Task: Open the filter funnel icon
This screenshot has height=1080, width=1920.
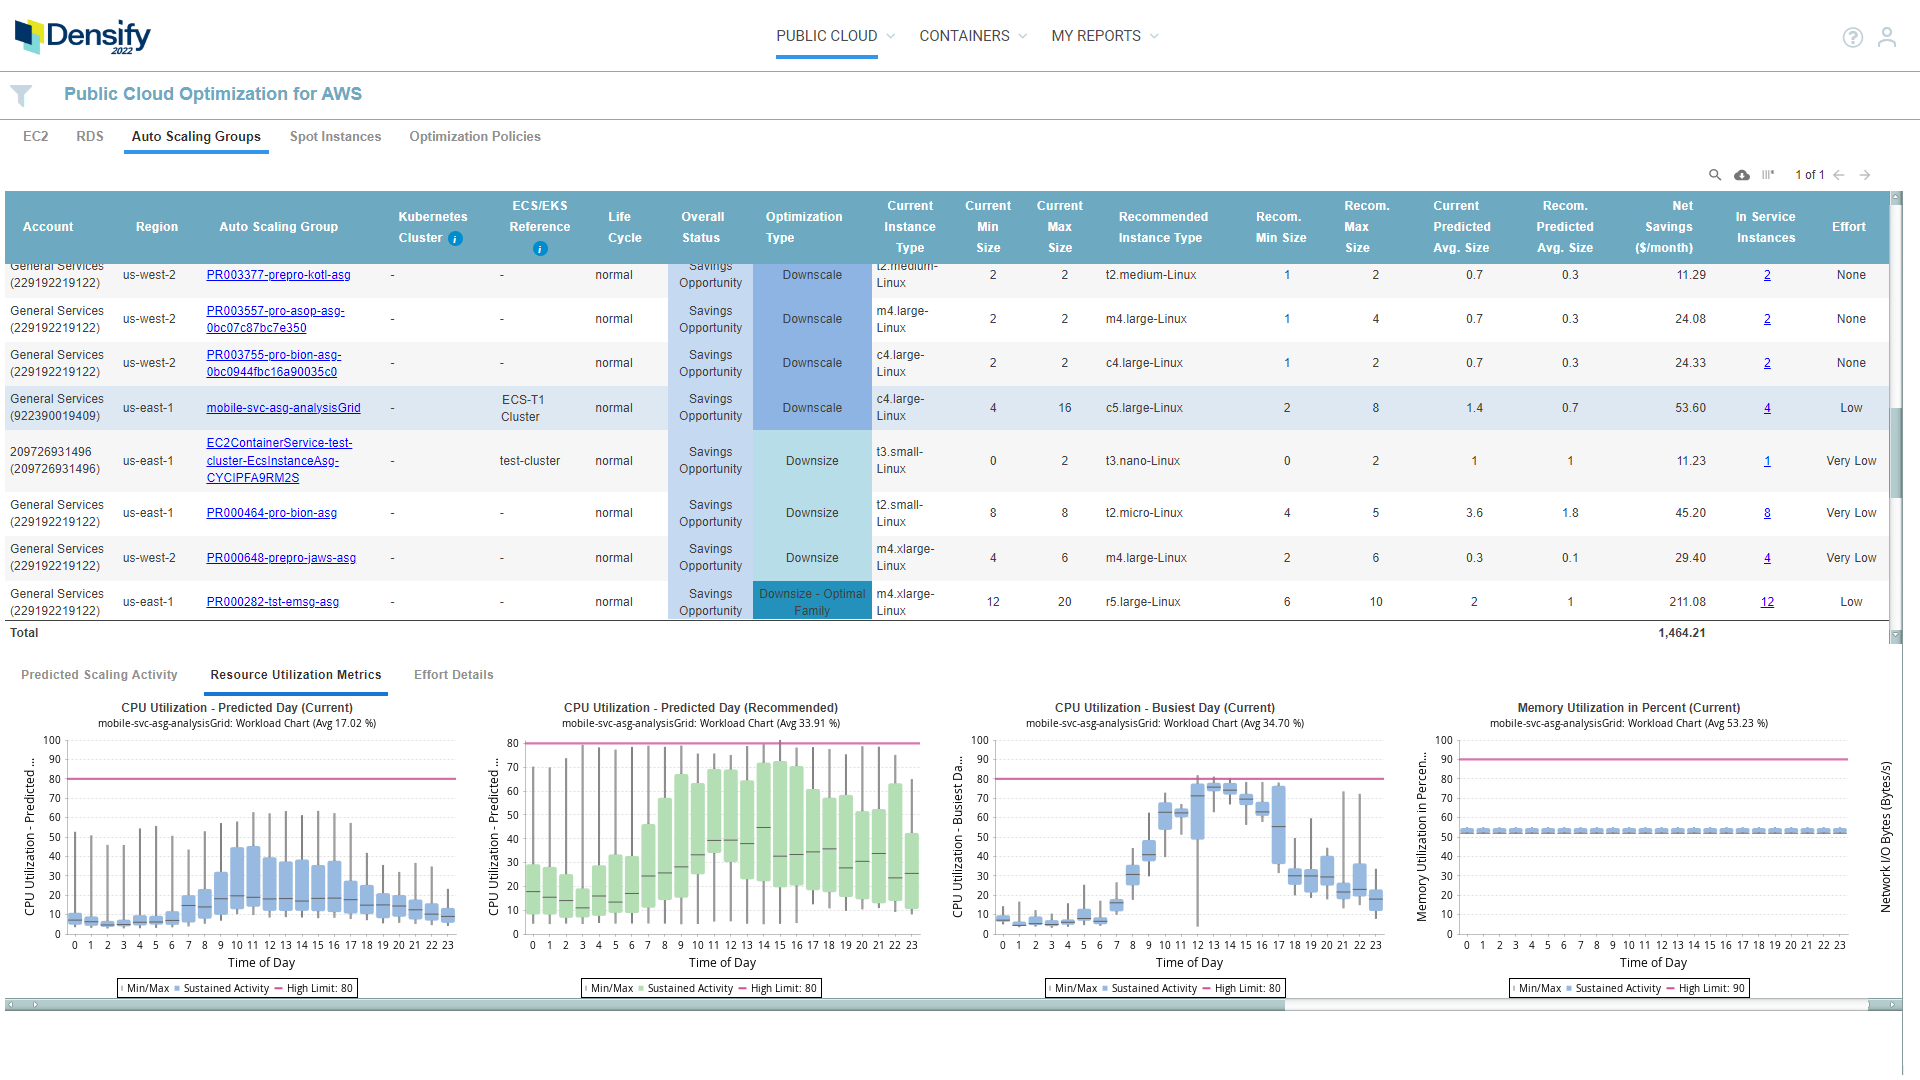Action: point(21,95)
